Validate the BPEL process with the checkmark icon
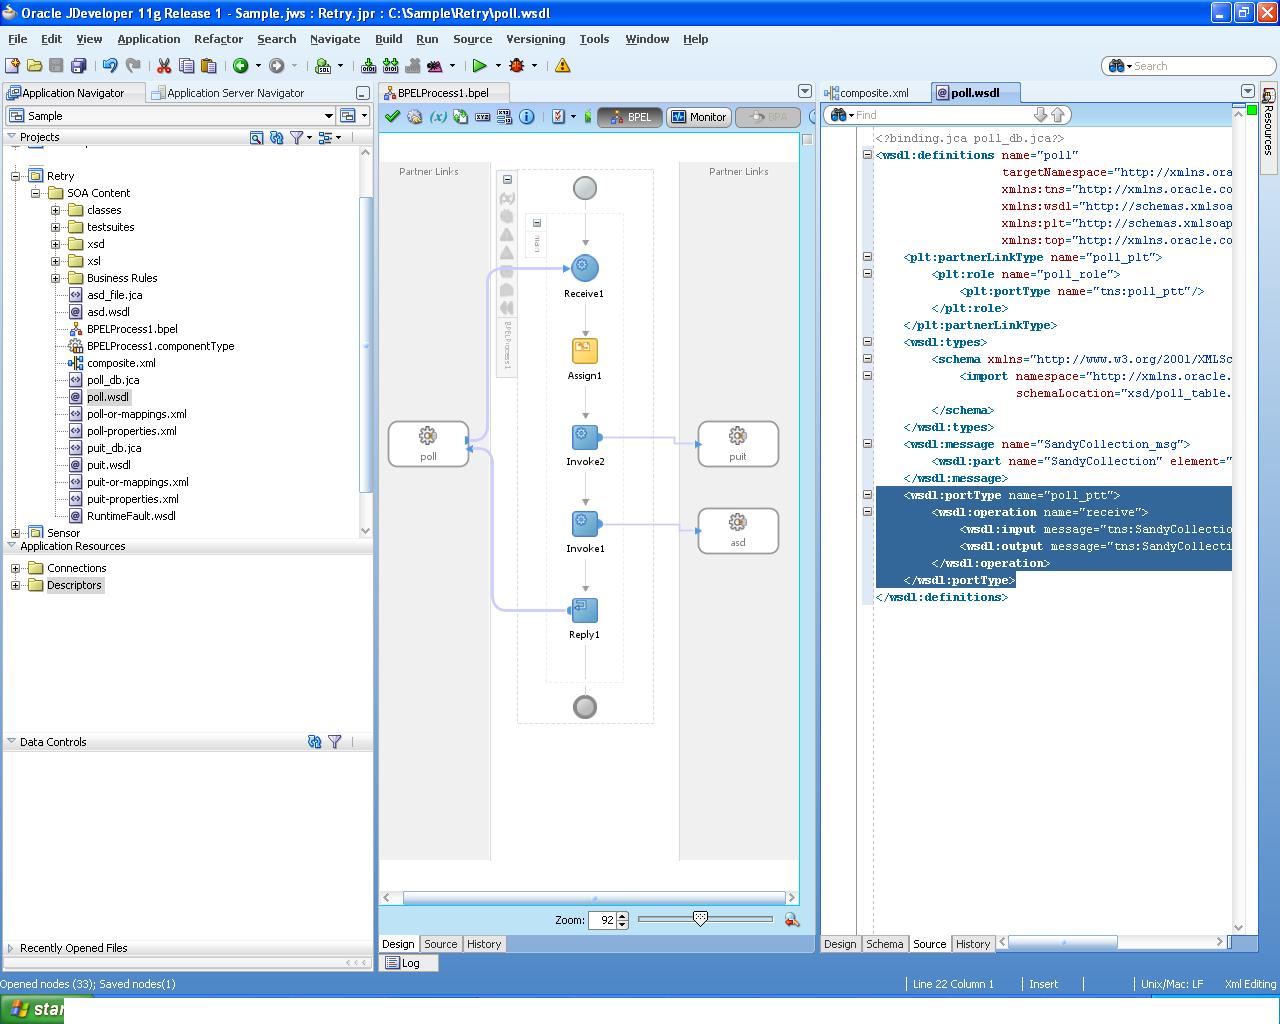The height and width of the screenshot is (1024, 1280). click(x=392, y=116)
